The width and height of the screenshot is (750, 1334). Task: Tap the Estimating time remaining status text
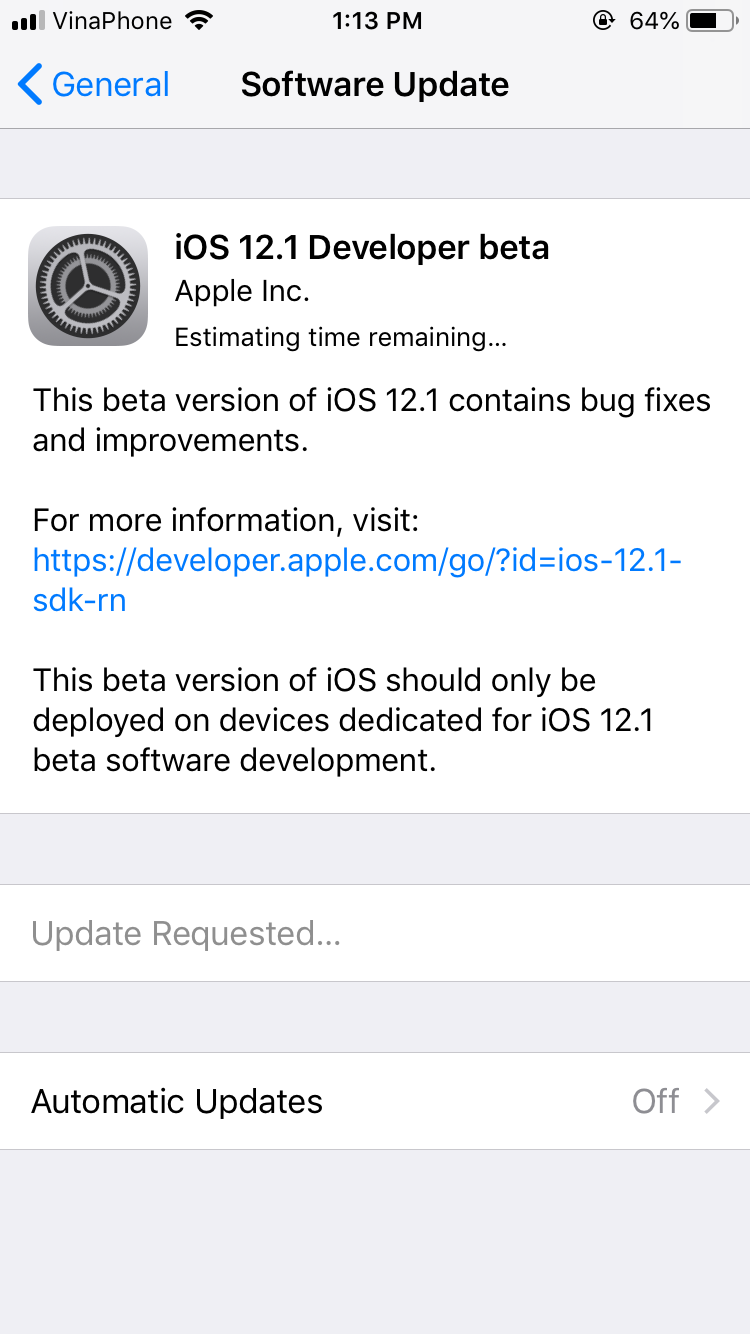pos(340,337)
